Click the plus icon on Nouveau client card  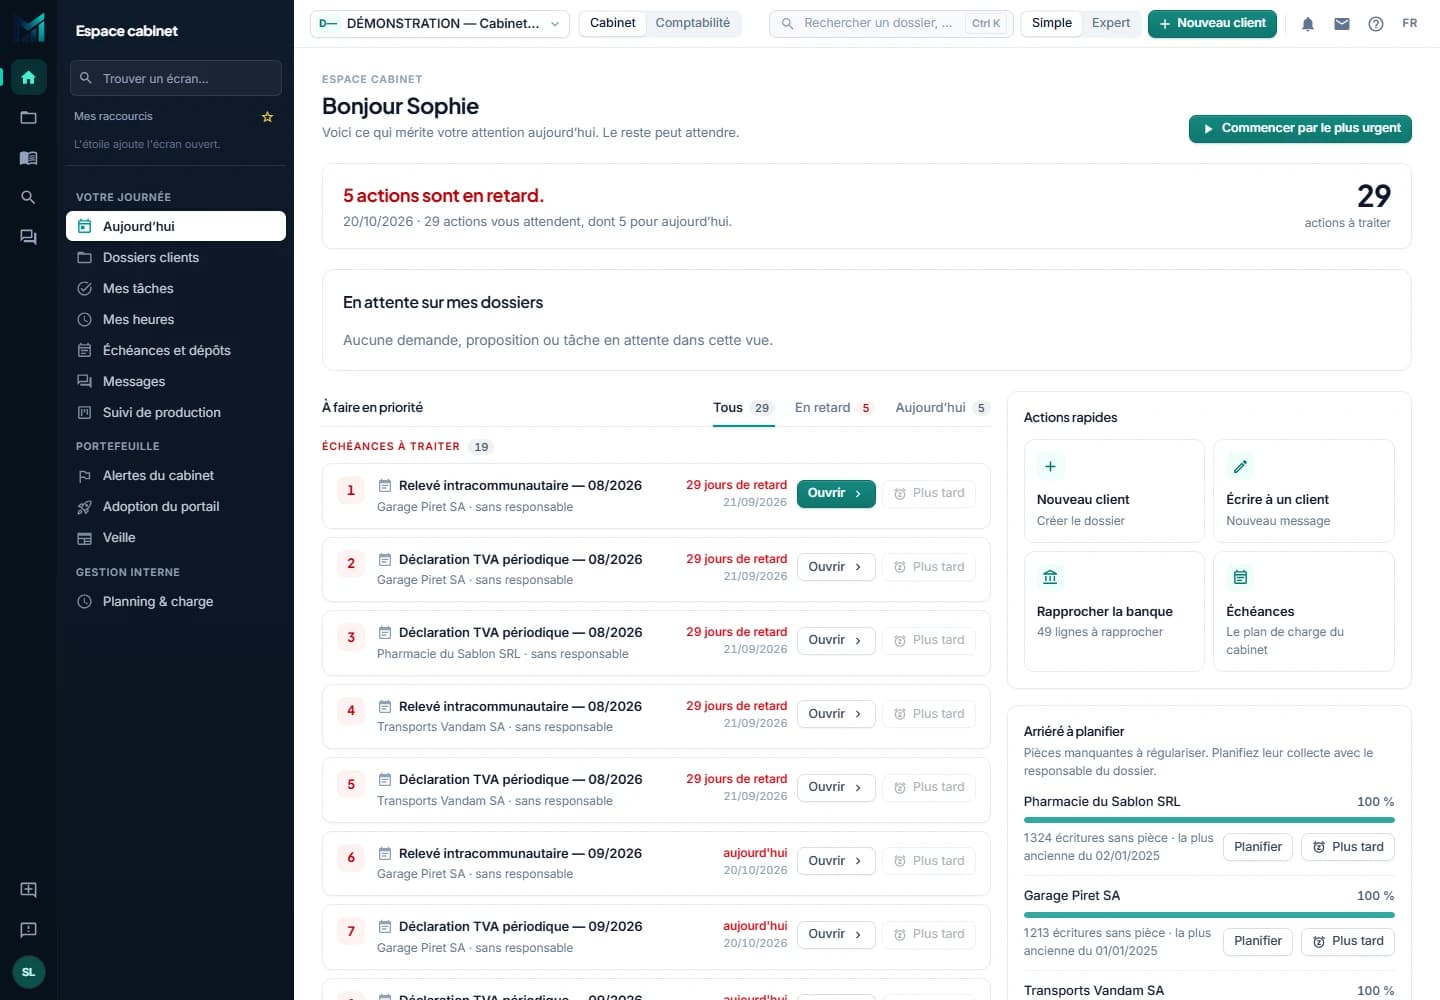(x=1050, y=466)
